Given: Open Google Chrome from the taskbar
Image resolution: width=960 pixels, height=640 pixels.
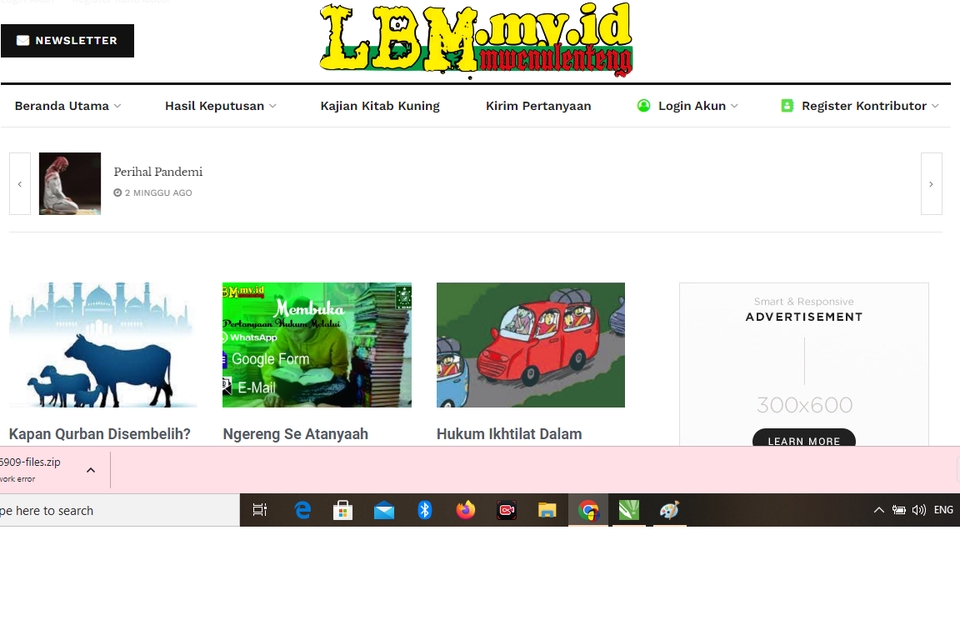Looking at the screenshot, I should 589,510.
